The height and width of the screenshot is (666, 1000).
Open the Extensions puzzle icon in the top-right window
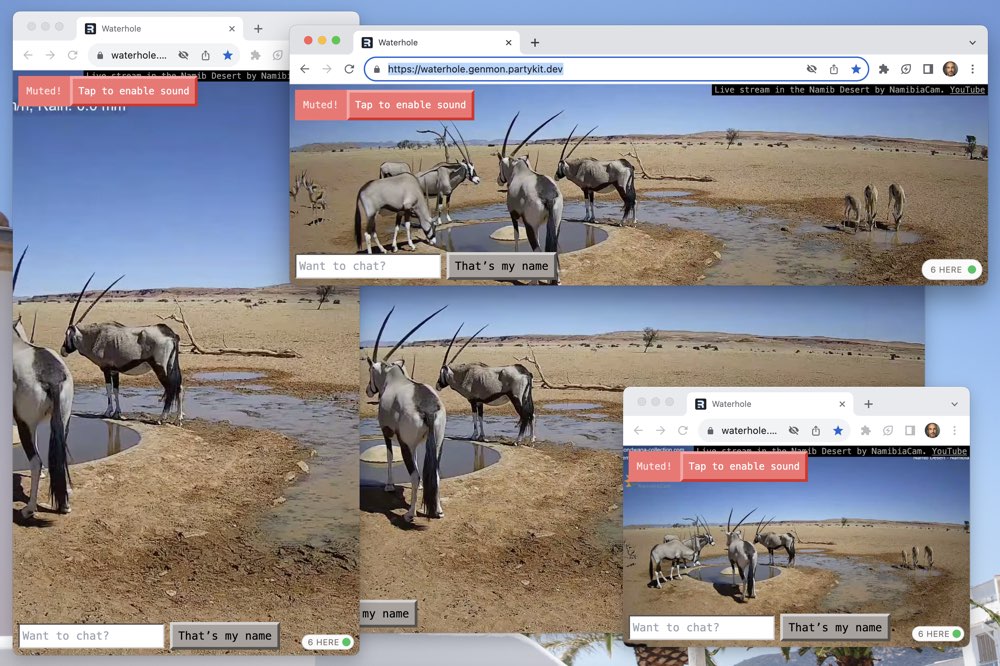pos(883,69)
